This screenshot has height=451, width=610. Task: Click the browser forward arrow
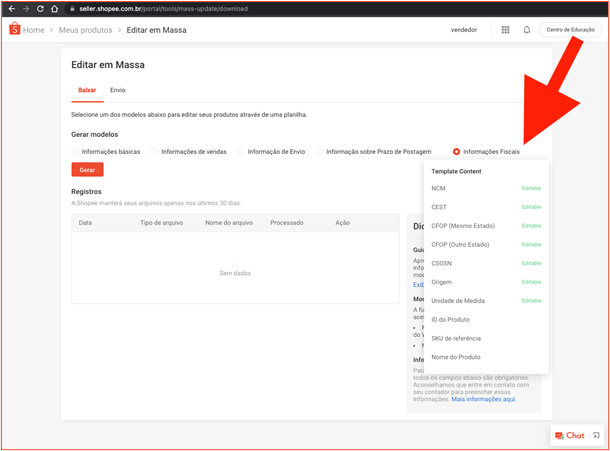tap(25, 8)
